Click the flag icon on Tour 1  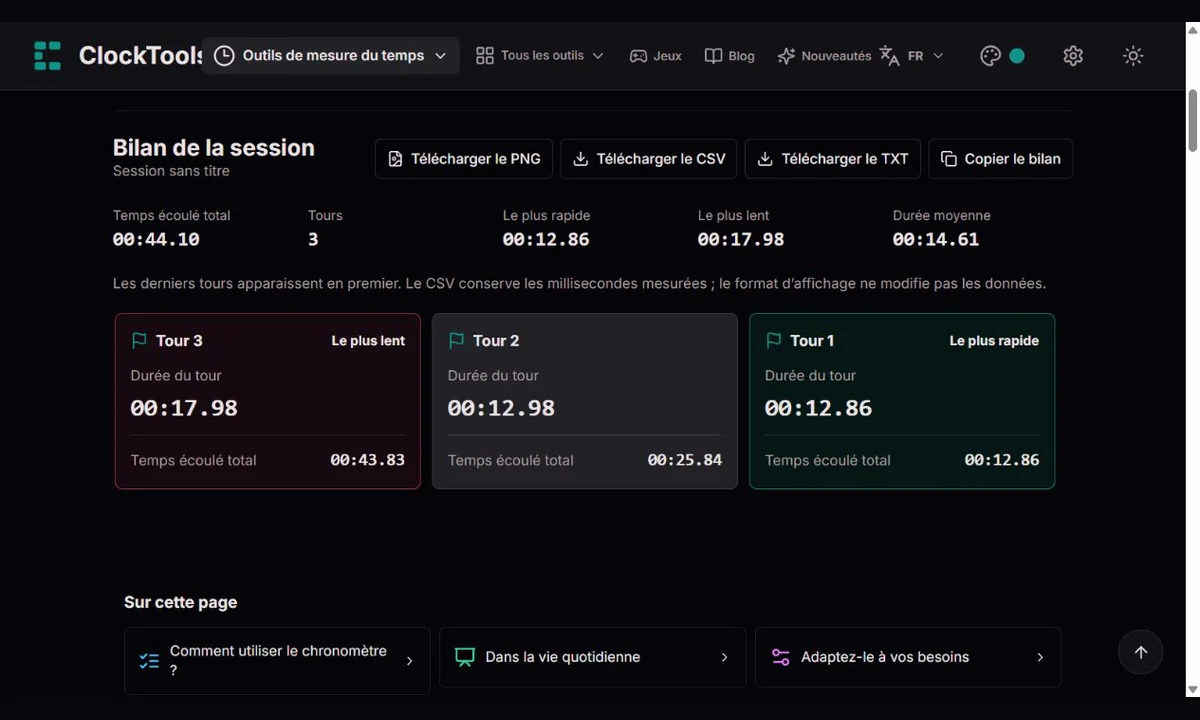pos(773,341)
